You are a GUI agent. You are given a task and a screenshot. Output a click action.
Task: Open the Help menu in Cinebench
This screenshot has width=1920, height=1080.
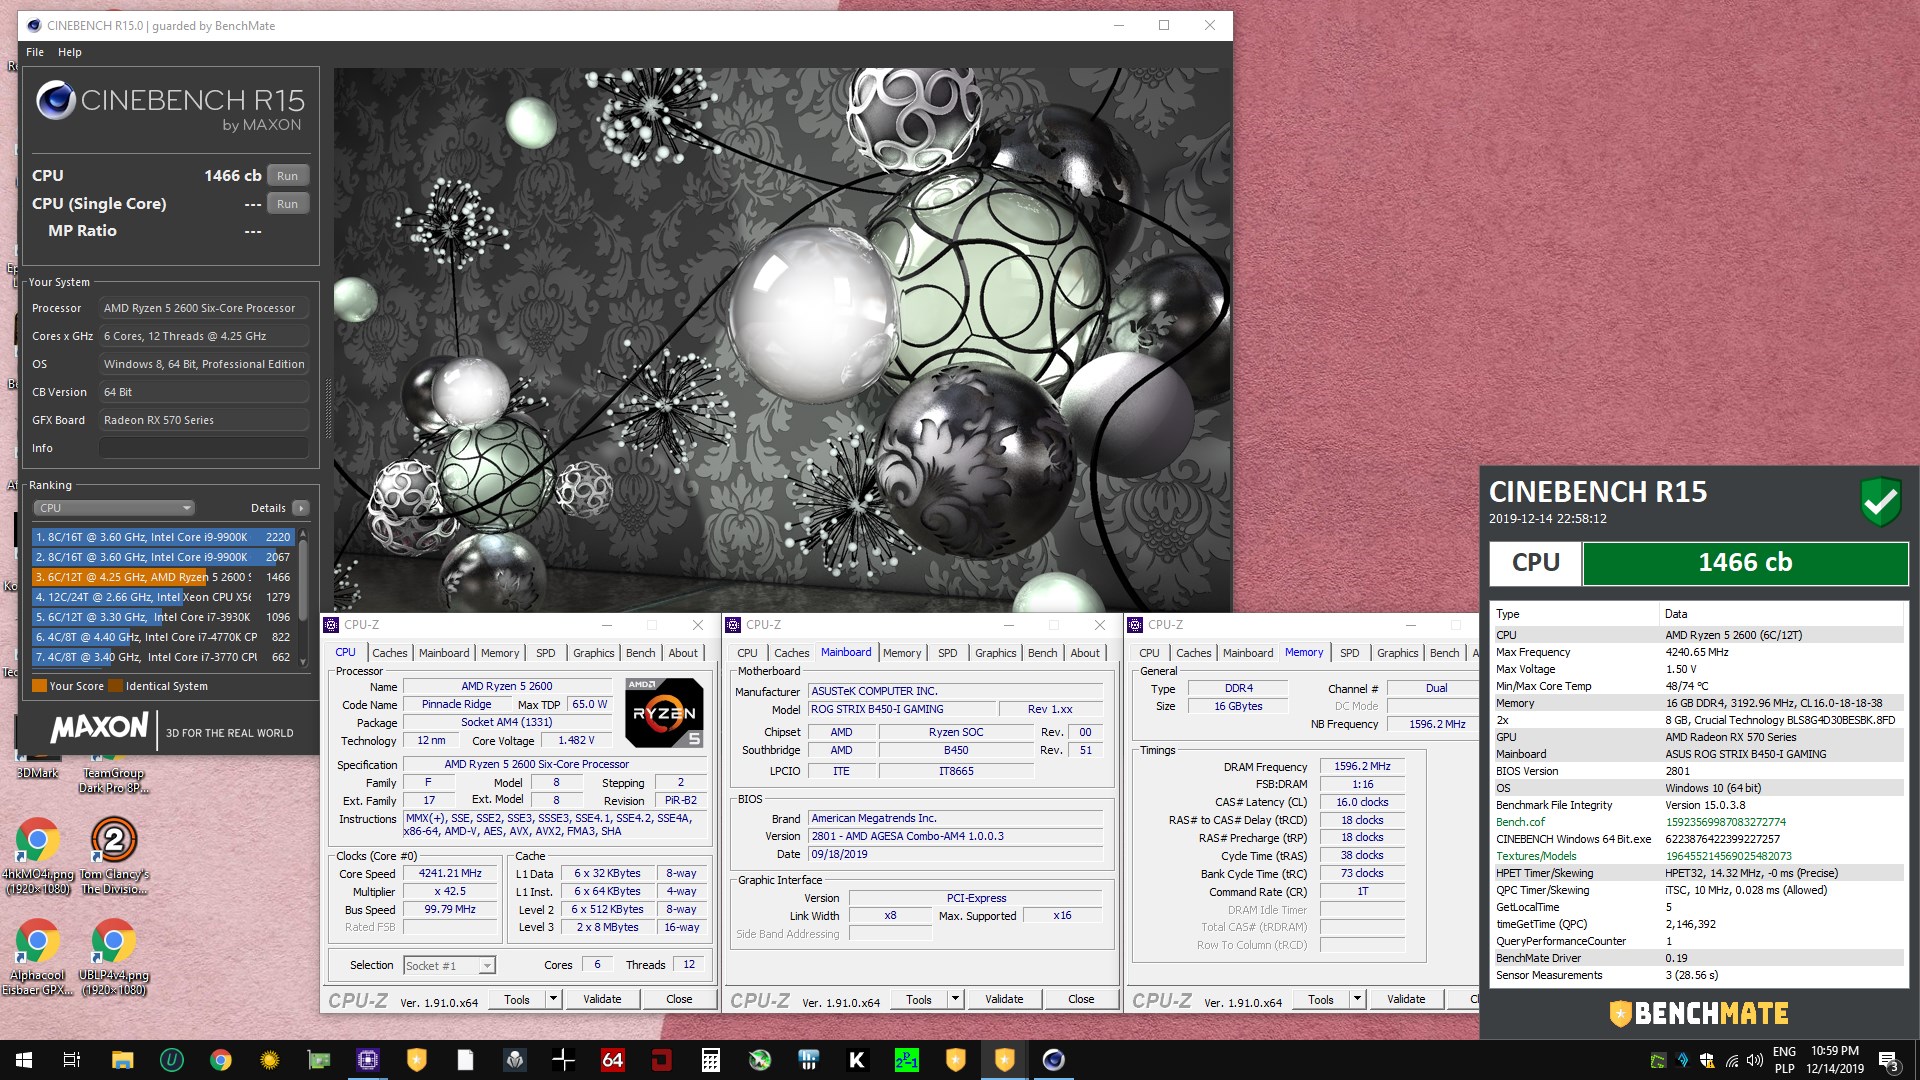pos(70,52)
